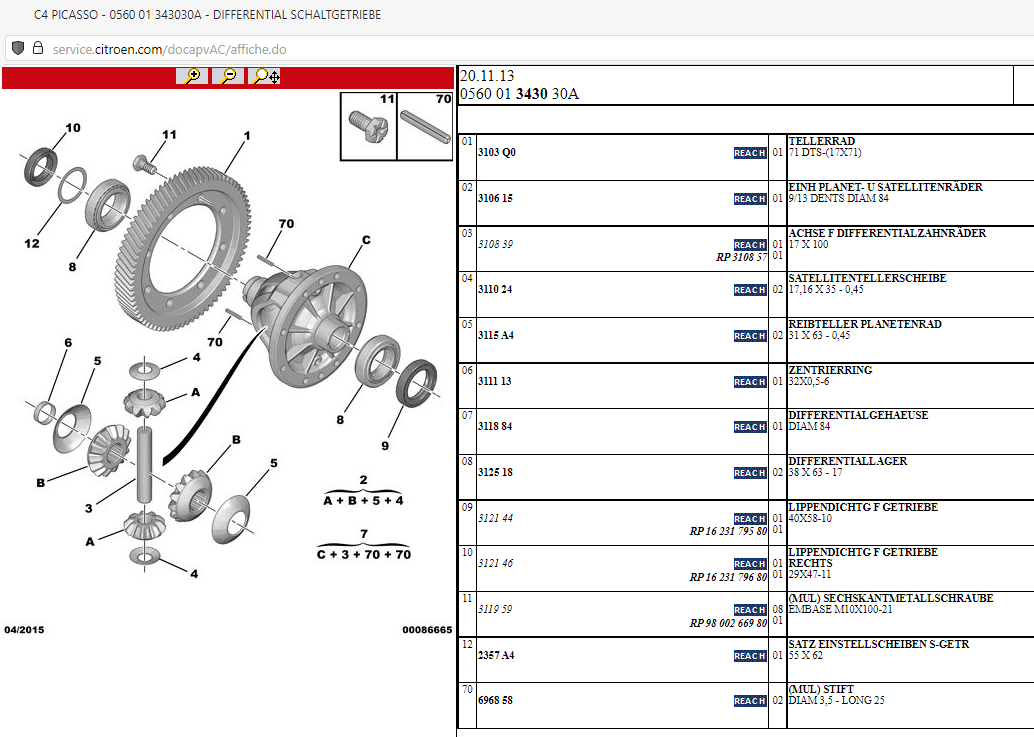Open replacement part RP 16 231 796 80

coord(728,577)
